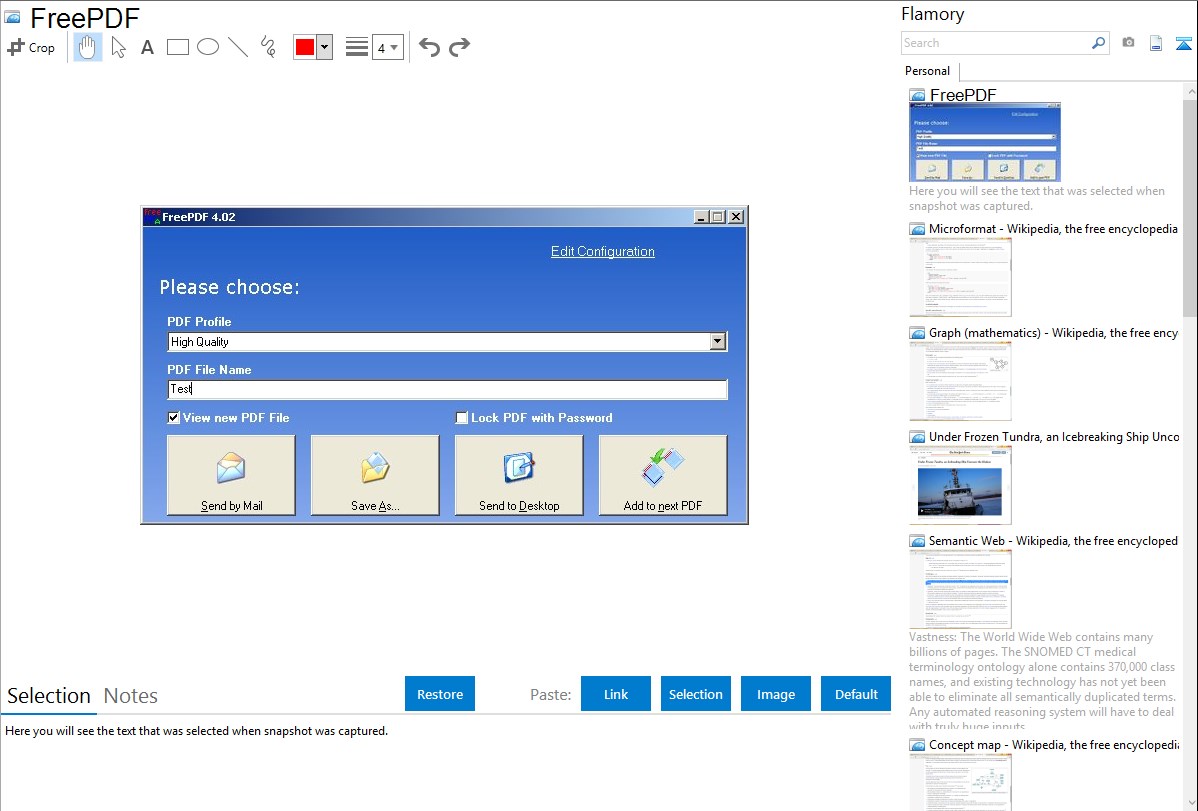Screen dimensions: 1198x811
Task: Activate the hand pan tool
Action: (88, 47)
